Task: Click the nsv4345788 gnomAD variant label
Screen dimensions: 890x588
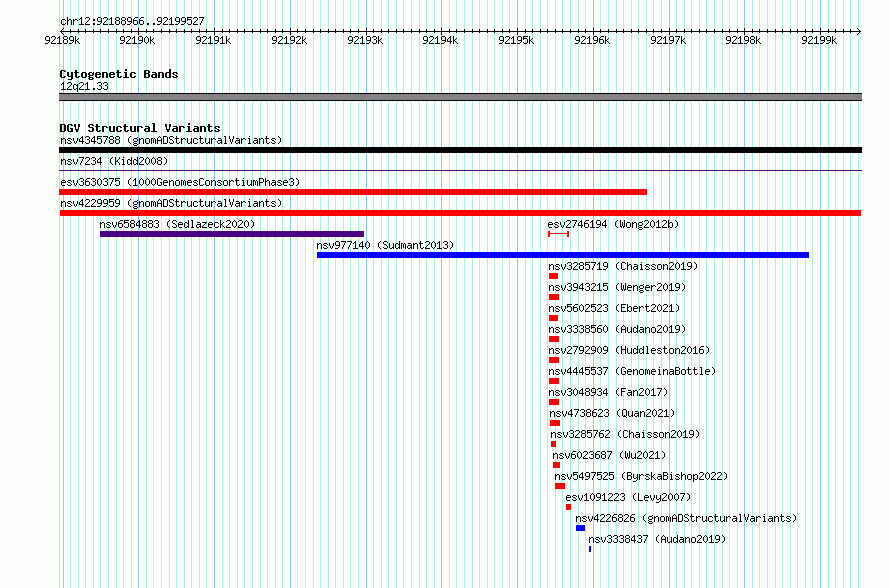Action: pos(171,140)
